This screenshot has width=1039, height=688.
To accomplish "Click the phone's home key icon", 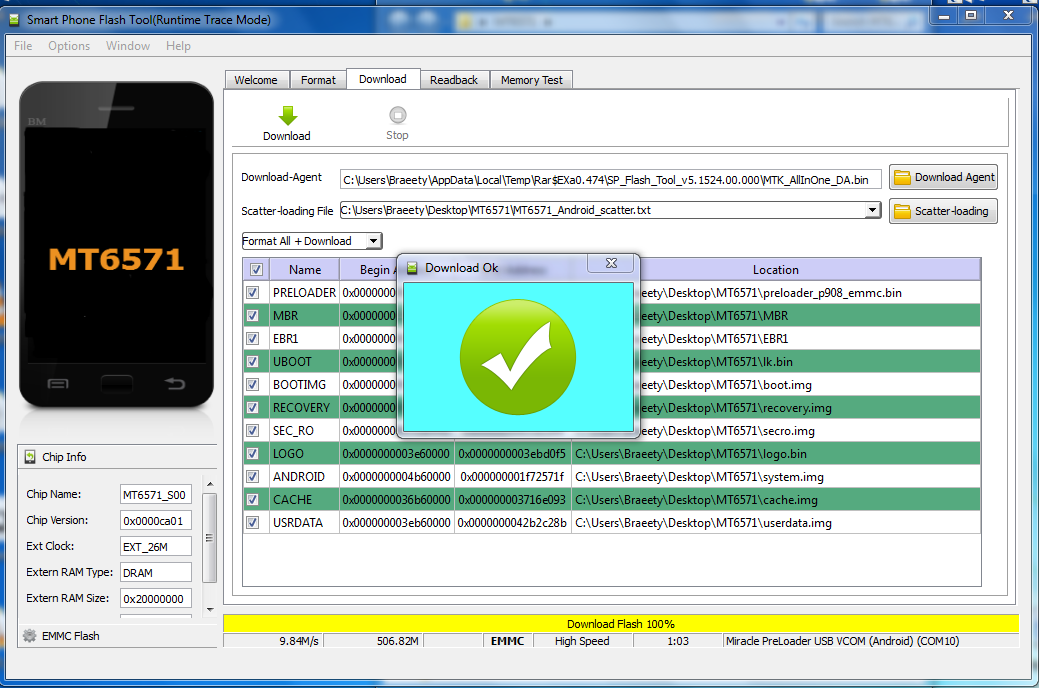I will [117, 384].
